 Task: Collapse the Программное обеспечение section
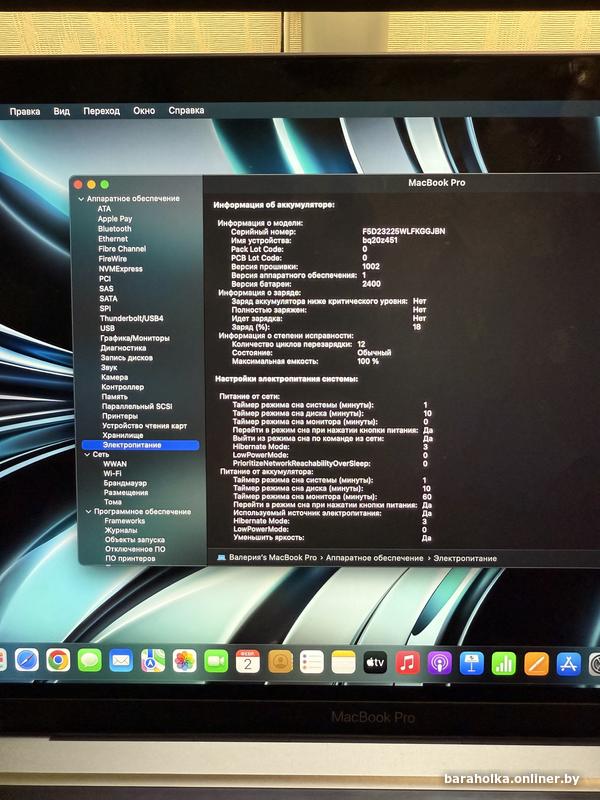click(x=88, y=511)
